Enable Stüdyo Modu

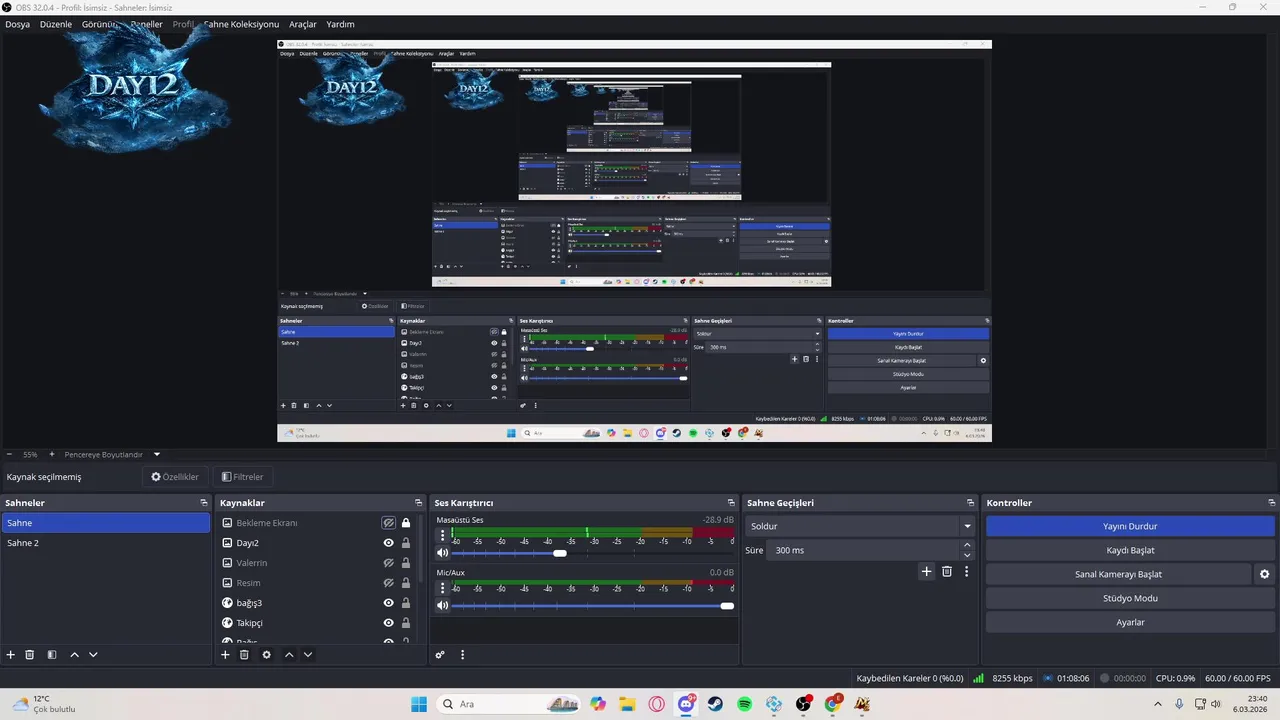[x=1130, y=598]
